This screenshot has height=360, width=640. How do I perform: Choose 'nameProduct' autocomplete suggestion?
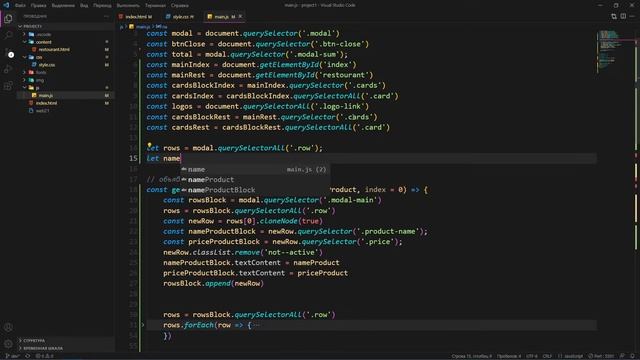[x=255, y=180]
